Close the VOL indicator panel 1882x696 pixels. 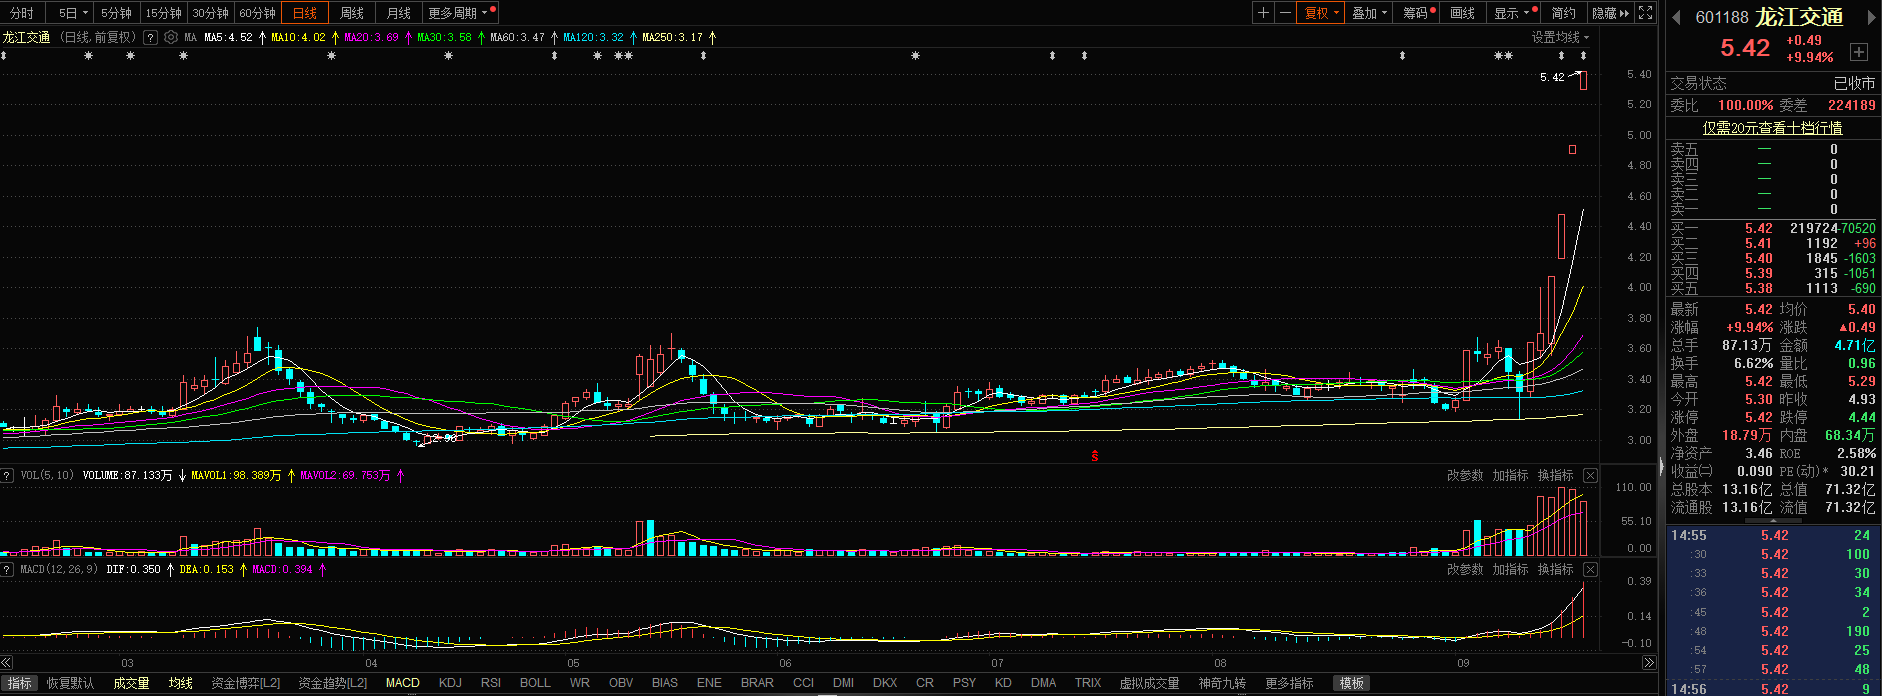tap(1590, 475)
